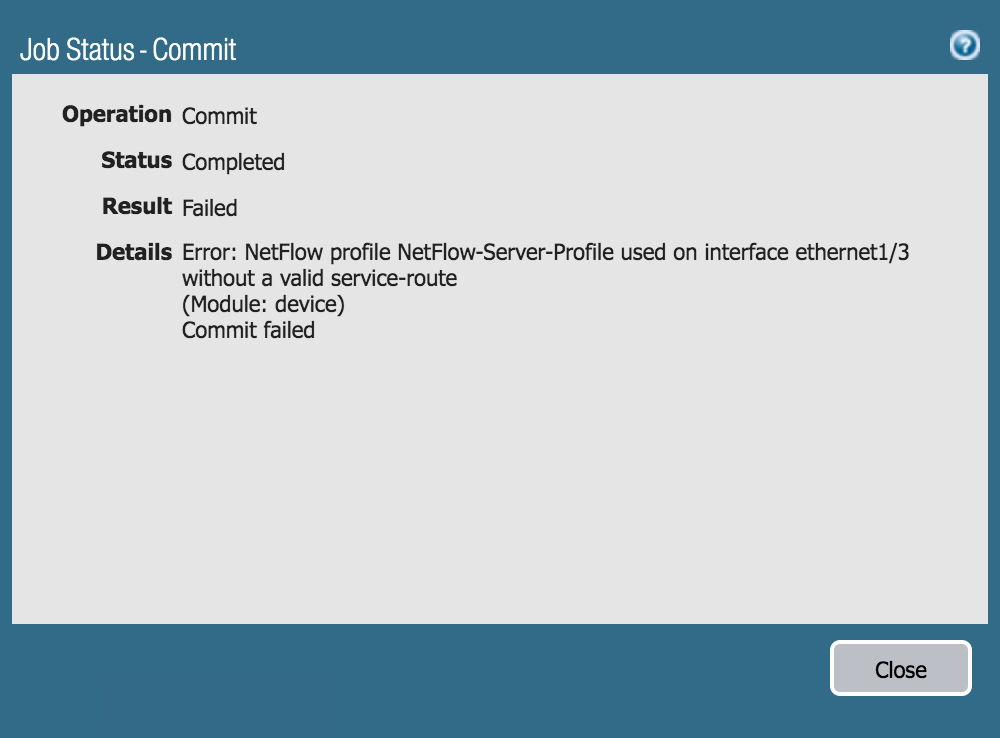Click the Details field label

(x=134, y=253)
